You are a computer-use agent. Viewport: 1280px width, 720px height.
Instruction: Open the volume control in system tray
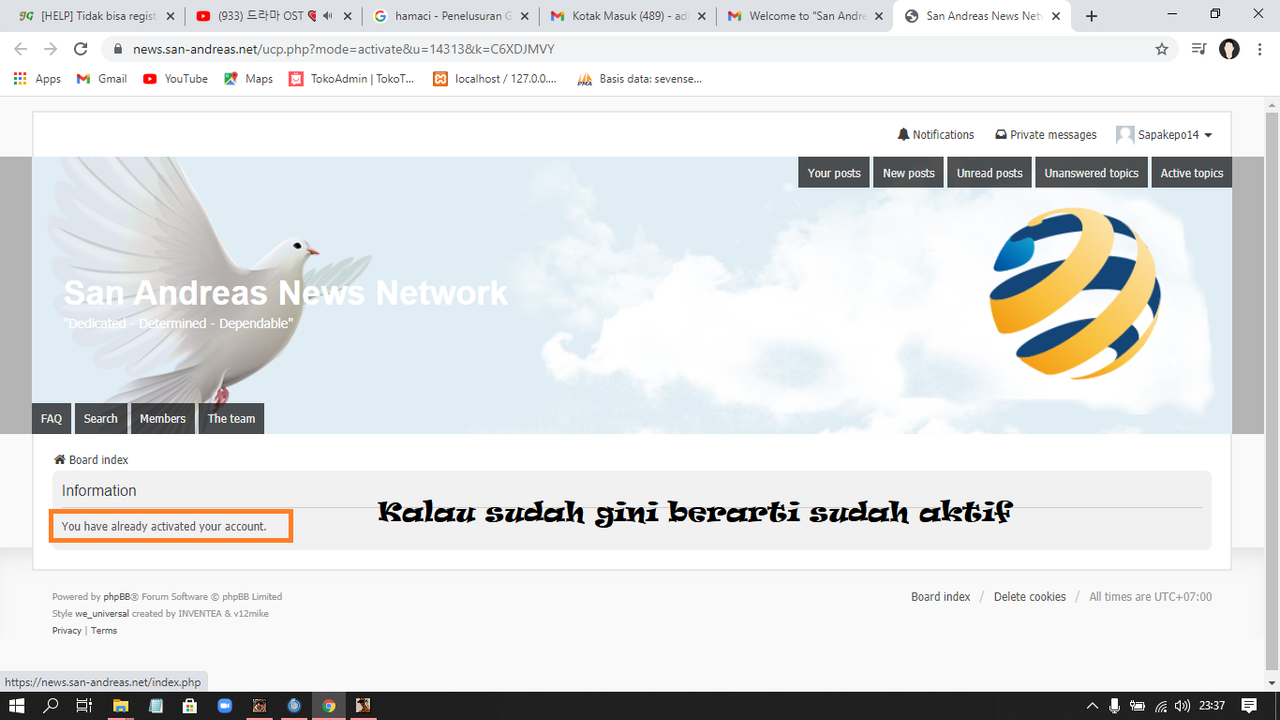(x=1183, y=706)
